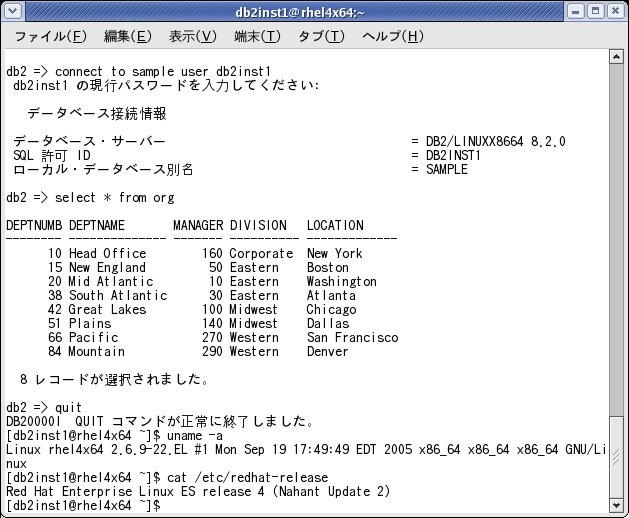Maximize the terminal window
This screenshot has height=518, width=629.
pos(596,12)
